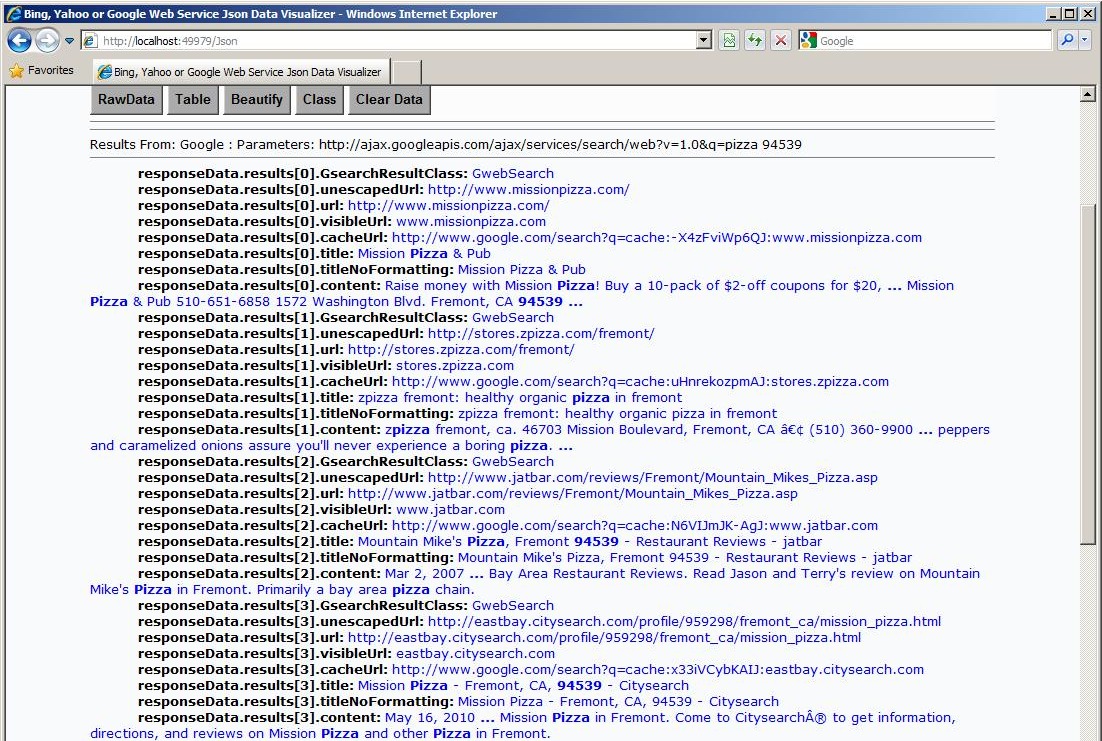Click results[3].visibleUrl eastbay.citysearch.com
The image size is (1102, 741).
point(475,654)
